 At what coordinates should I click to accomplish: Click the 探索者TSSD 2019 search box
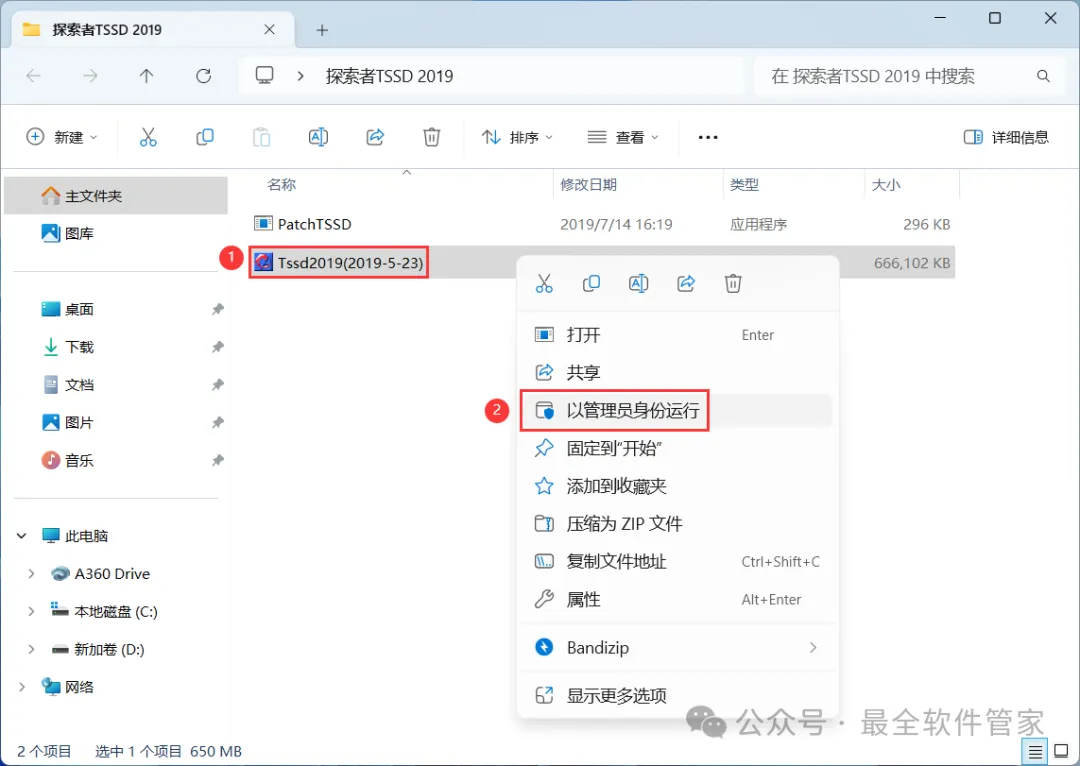(908, 76)
